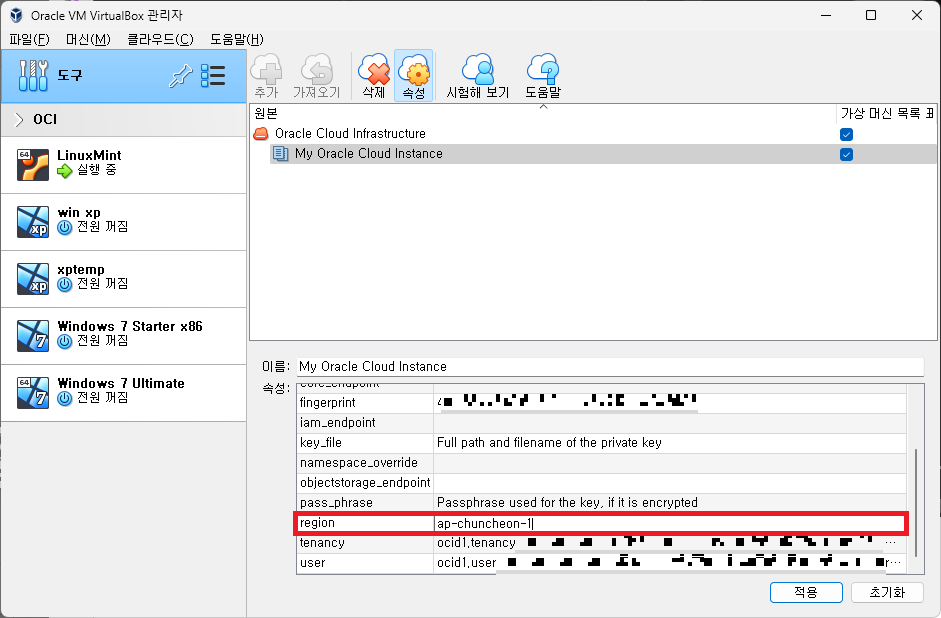The height and width of the screenshot is (618, 941).
Task: Select the LinuxMint VM icon
Action: (x=33, y=164)
